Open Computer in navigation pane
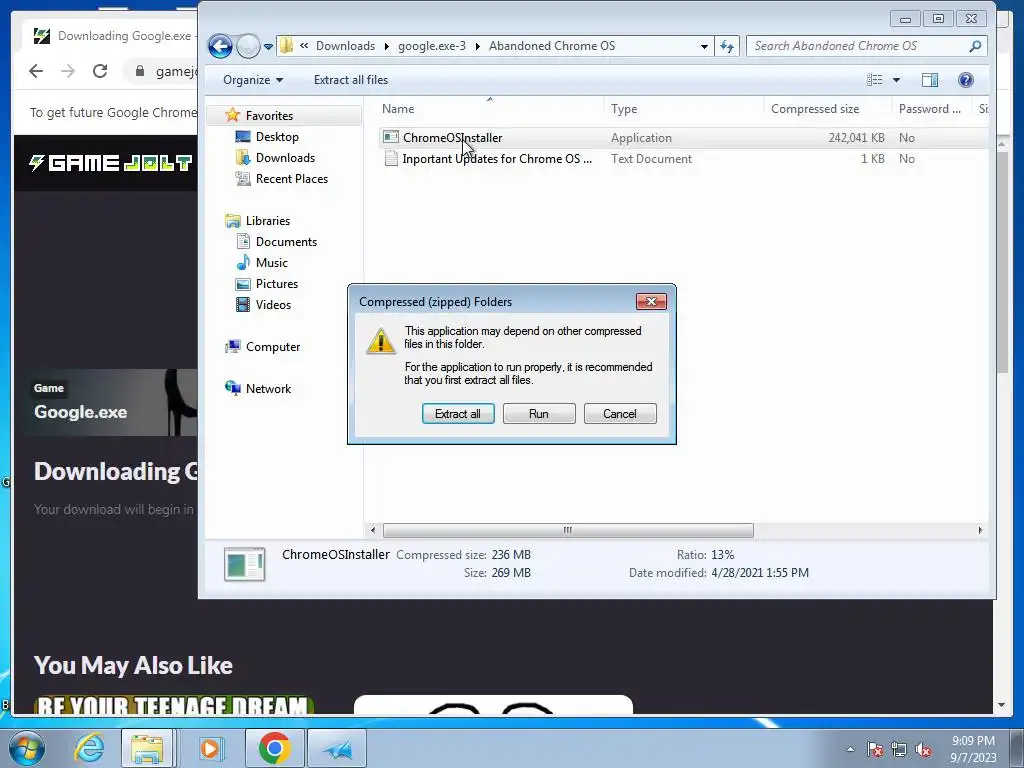1024x768 pixels. pyautogui.click(x=272, y=347)
